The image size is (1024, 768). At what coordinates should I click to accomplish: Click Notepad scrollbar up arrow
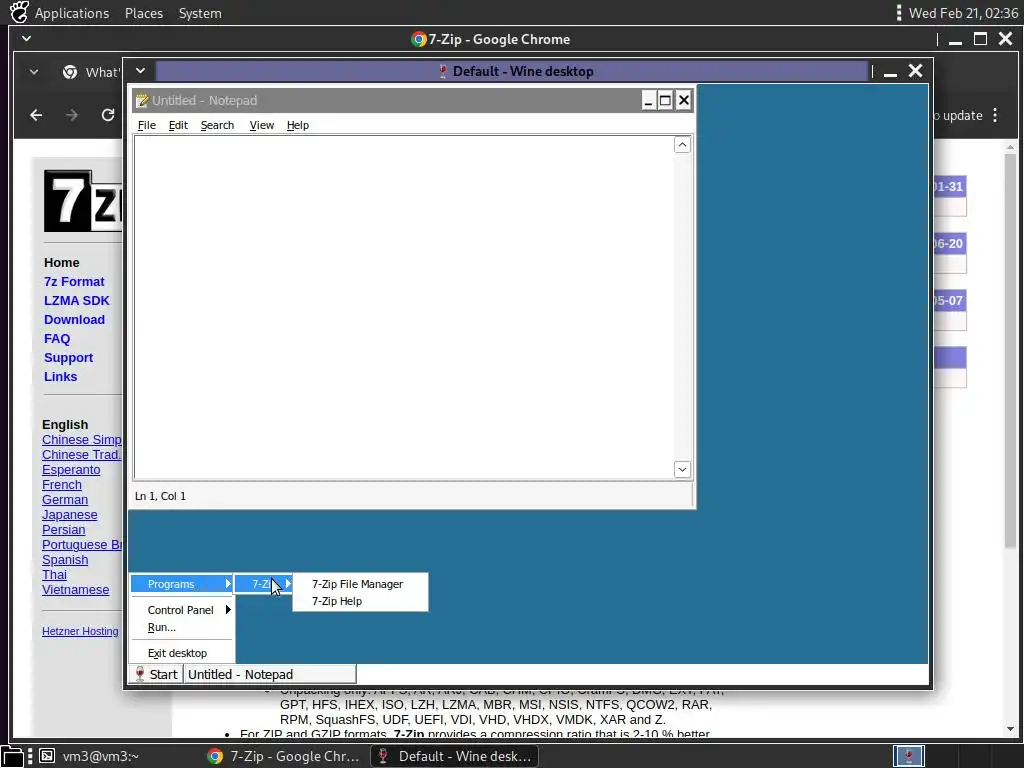(x=682, y=144)
